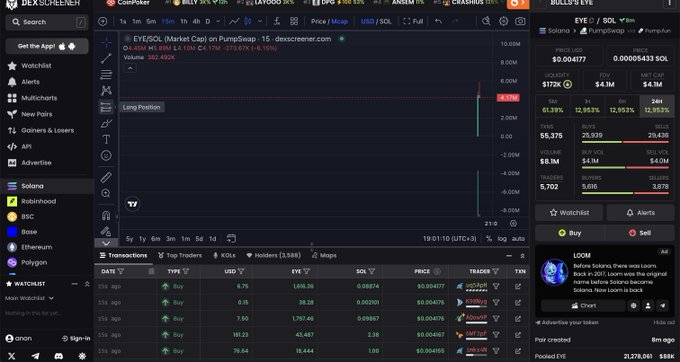Open the Alerts button for pair
This screenshot has width=680, height=362.
(640, 213)
